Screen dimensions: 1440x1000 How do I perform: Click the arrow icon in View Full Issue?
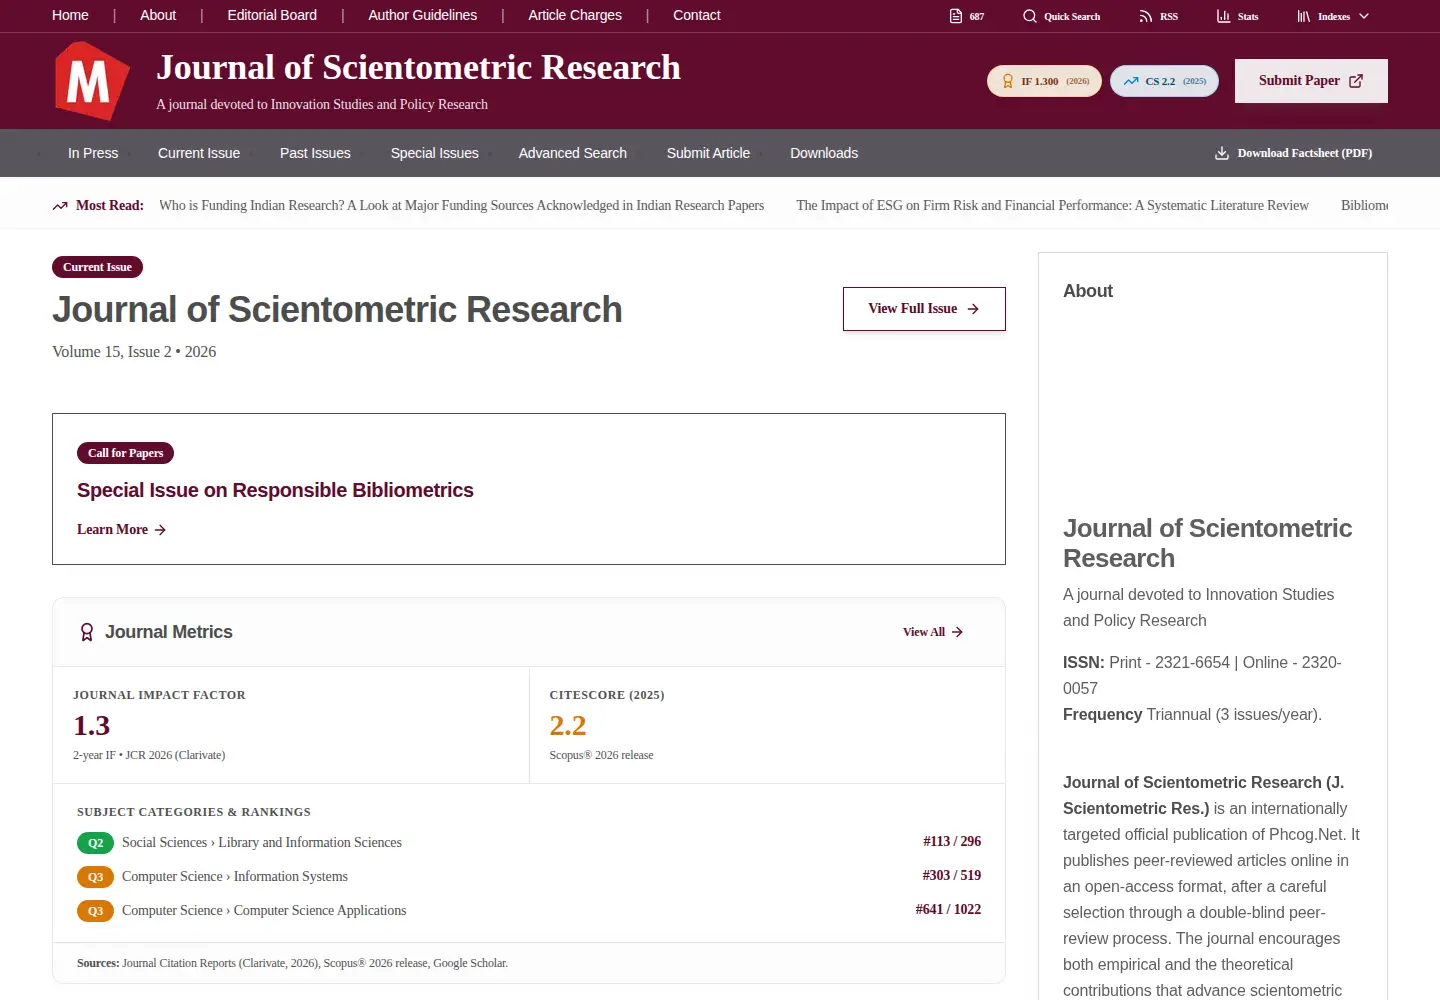[x=973, y=309]
